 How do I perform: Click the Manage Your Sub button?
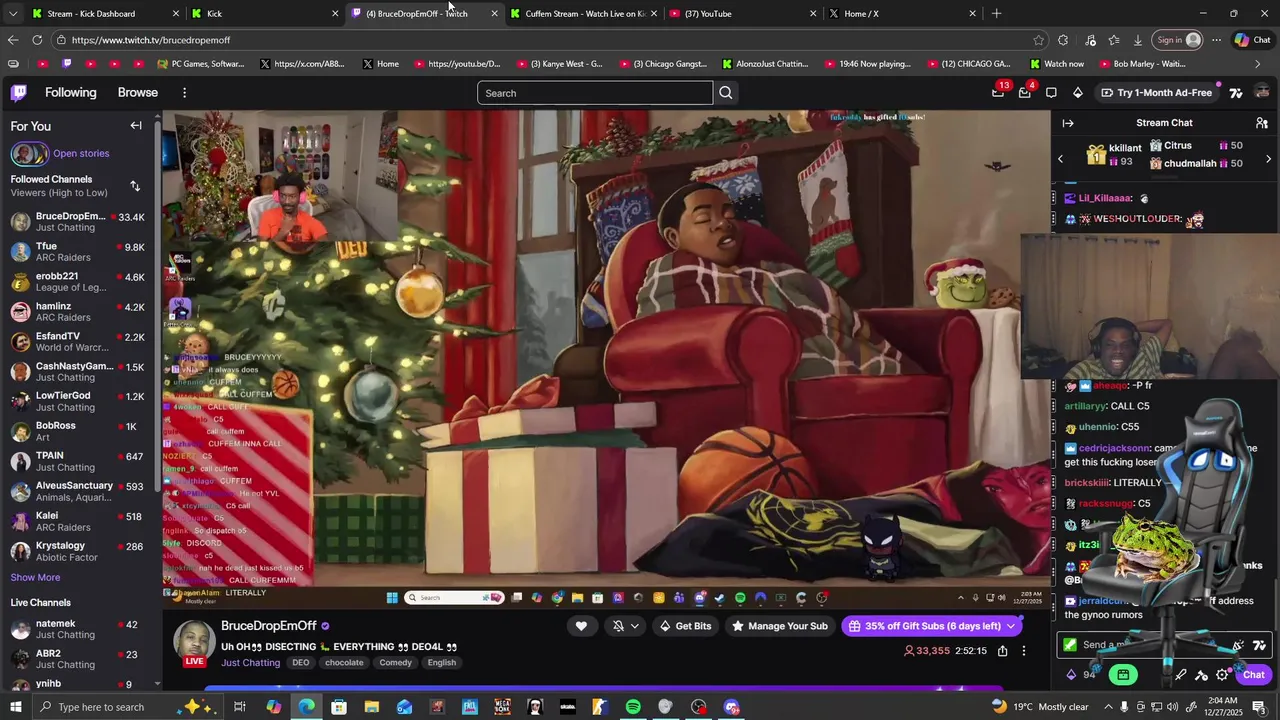coord(780,626)
